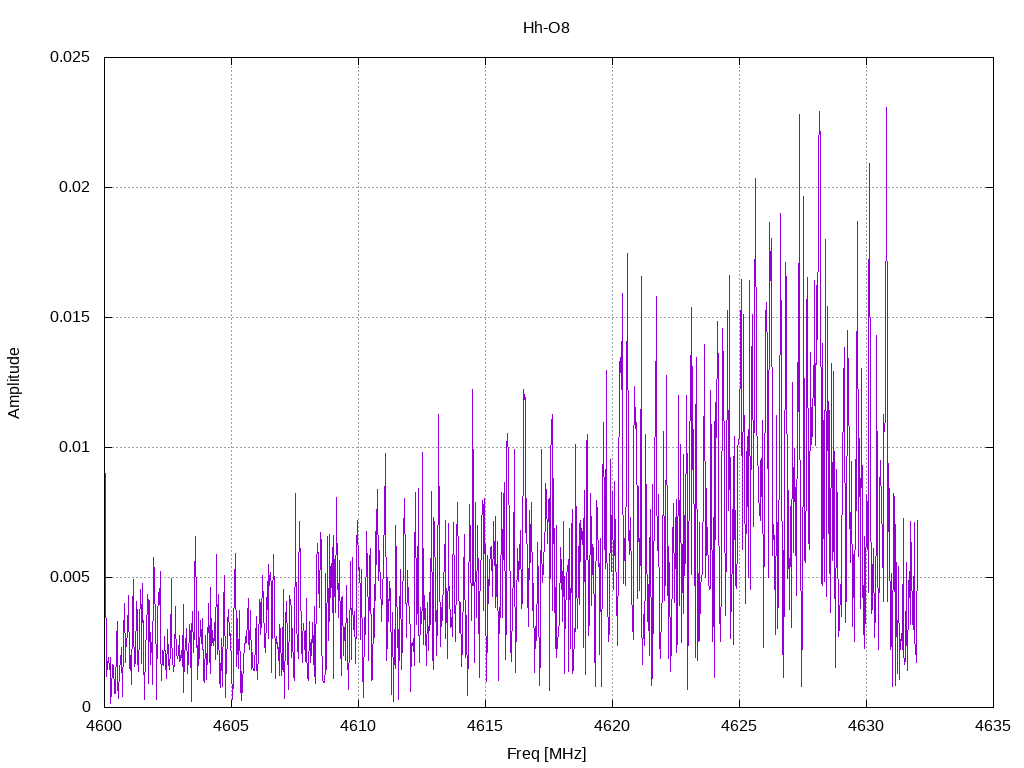The image size is (1024, 768).
Task: Click the y-axis tick label 0.02
Action: [74, 187]
